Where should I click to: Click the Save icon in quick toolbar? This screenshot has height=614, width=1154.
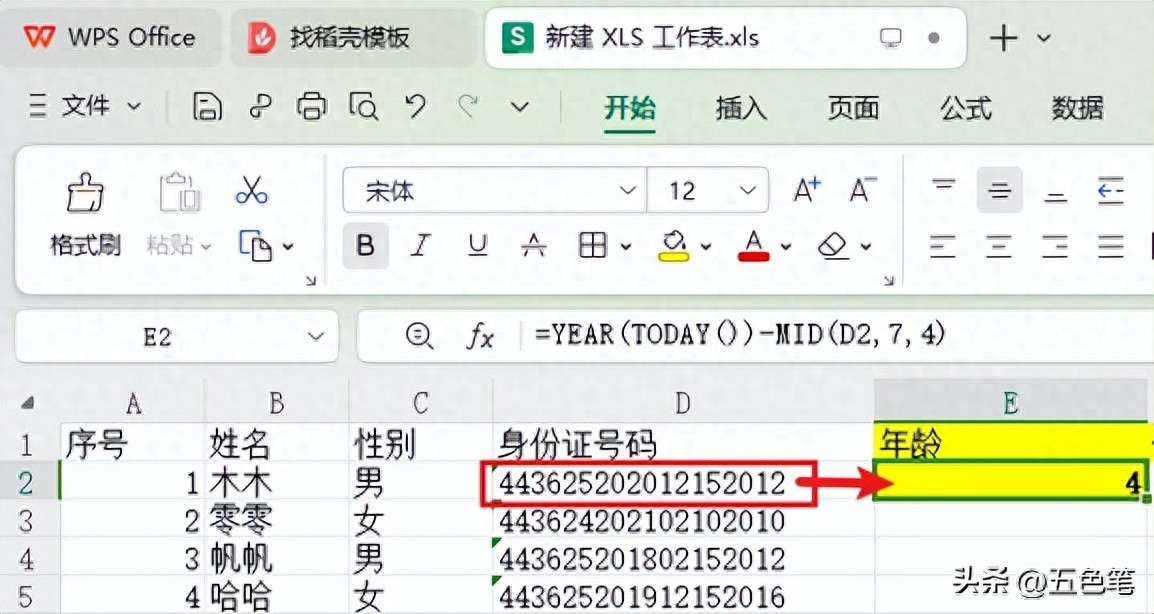pos(207,106)
